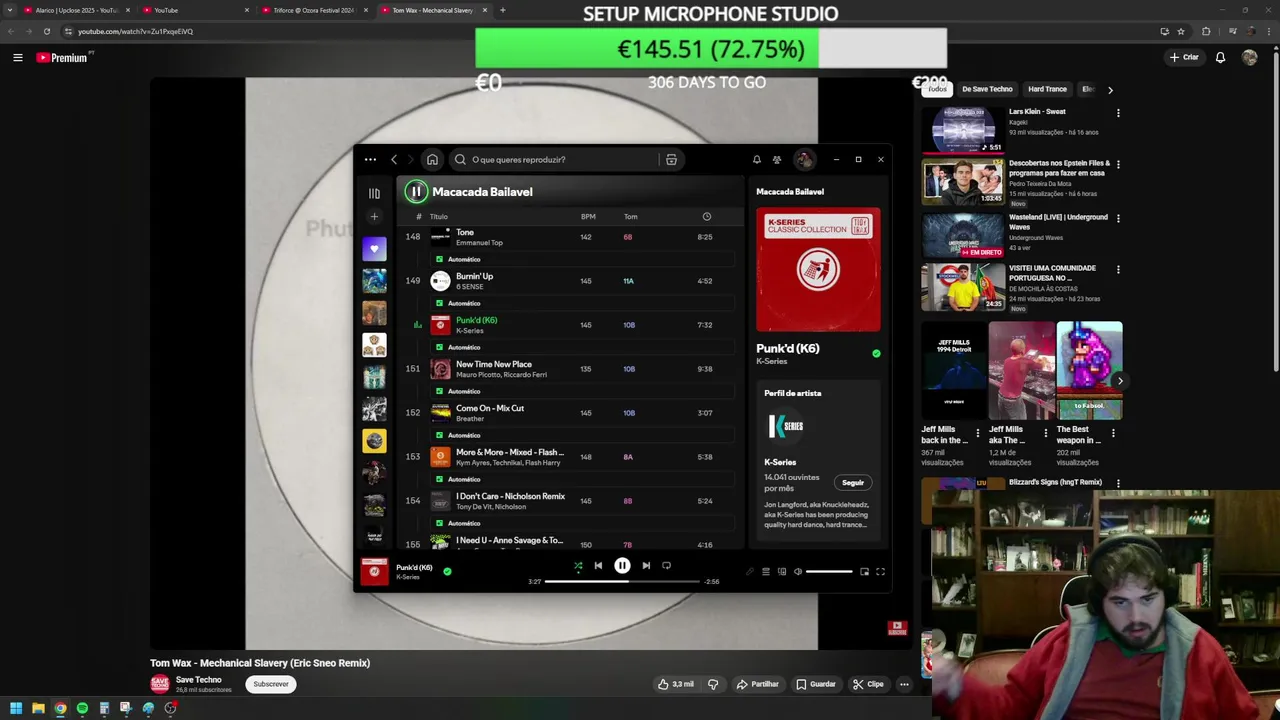
Task: Skip to previous track in Spotify
Action: (598, 565)
